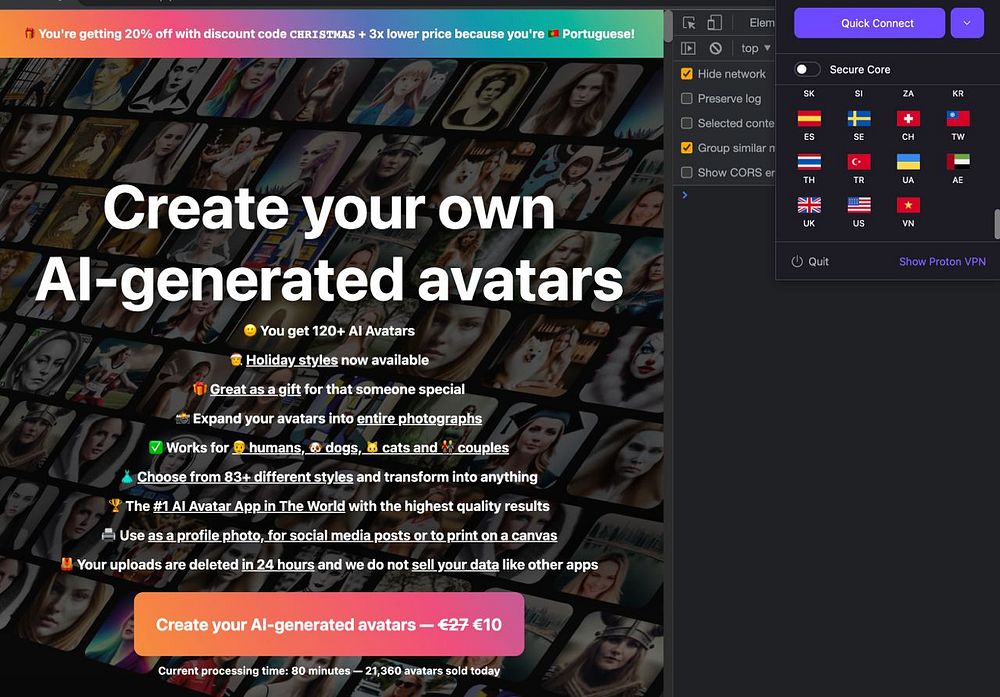The image size is (1000, 697).
Task: Select the Thailand flag (TH)
Action: click(809, 162)
